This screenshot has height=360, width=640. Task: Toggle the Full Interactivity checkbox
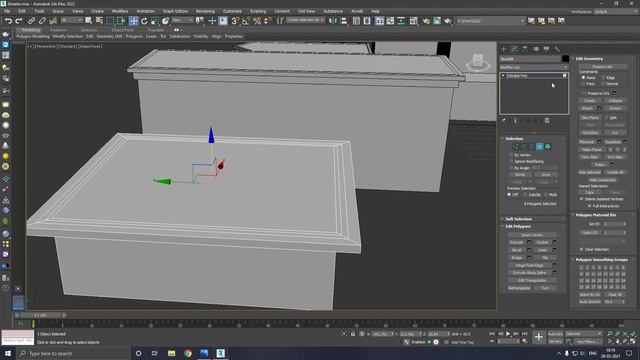(590, 206)
